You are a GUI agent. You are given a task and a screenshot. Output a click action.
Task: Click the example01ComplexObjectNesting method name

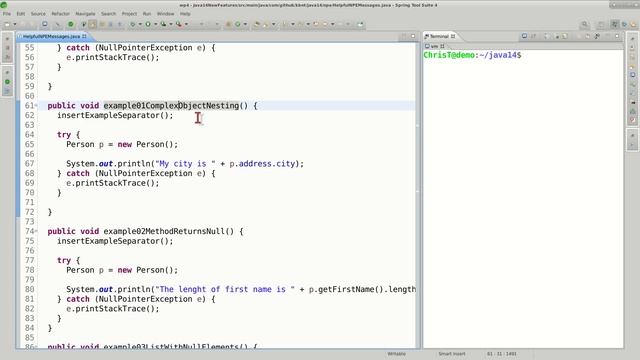point(171,106)
